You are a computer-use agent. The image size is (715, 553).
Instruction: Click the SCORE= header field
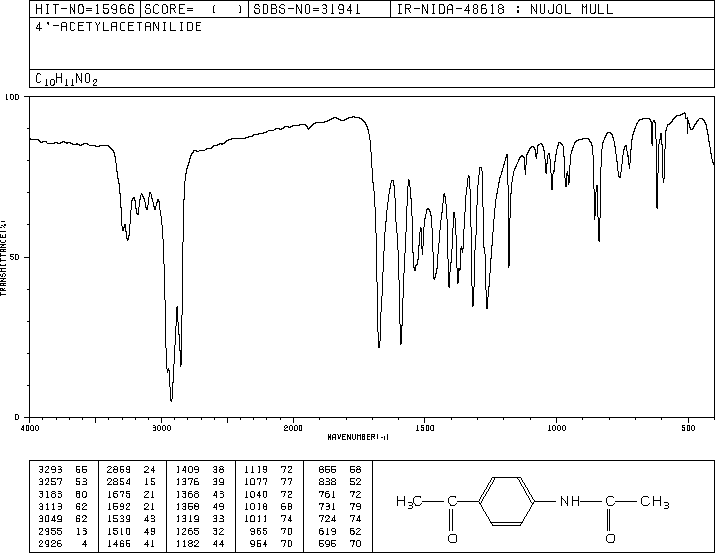coord(194,9)
